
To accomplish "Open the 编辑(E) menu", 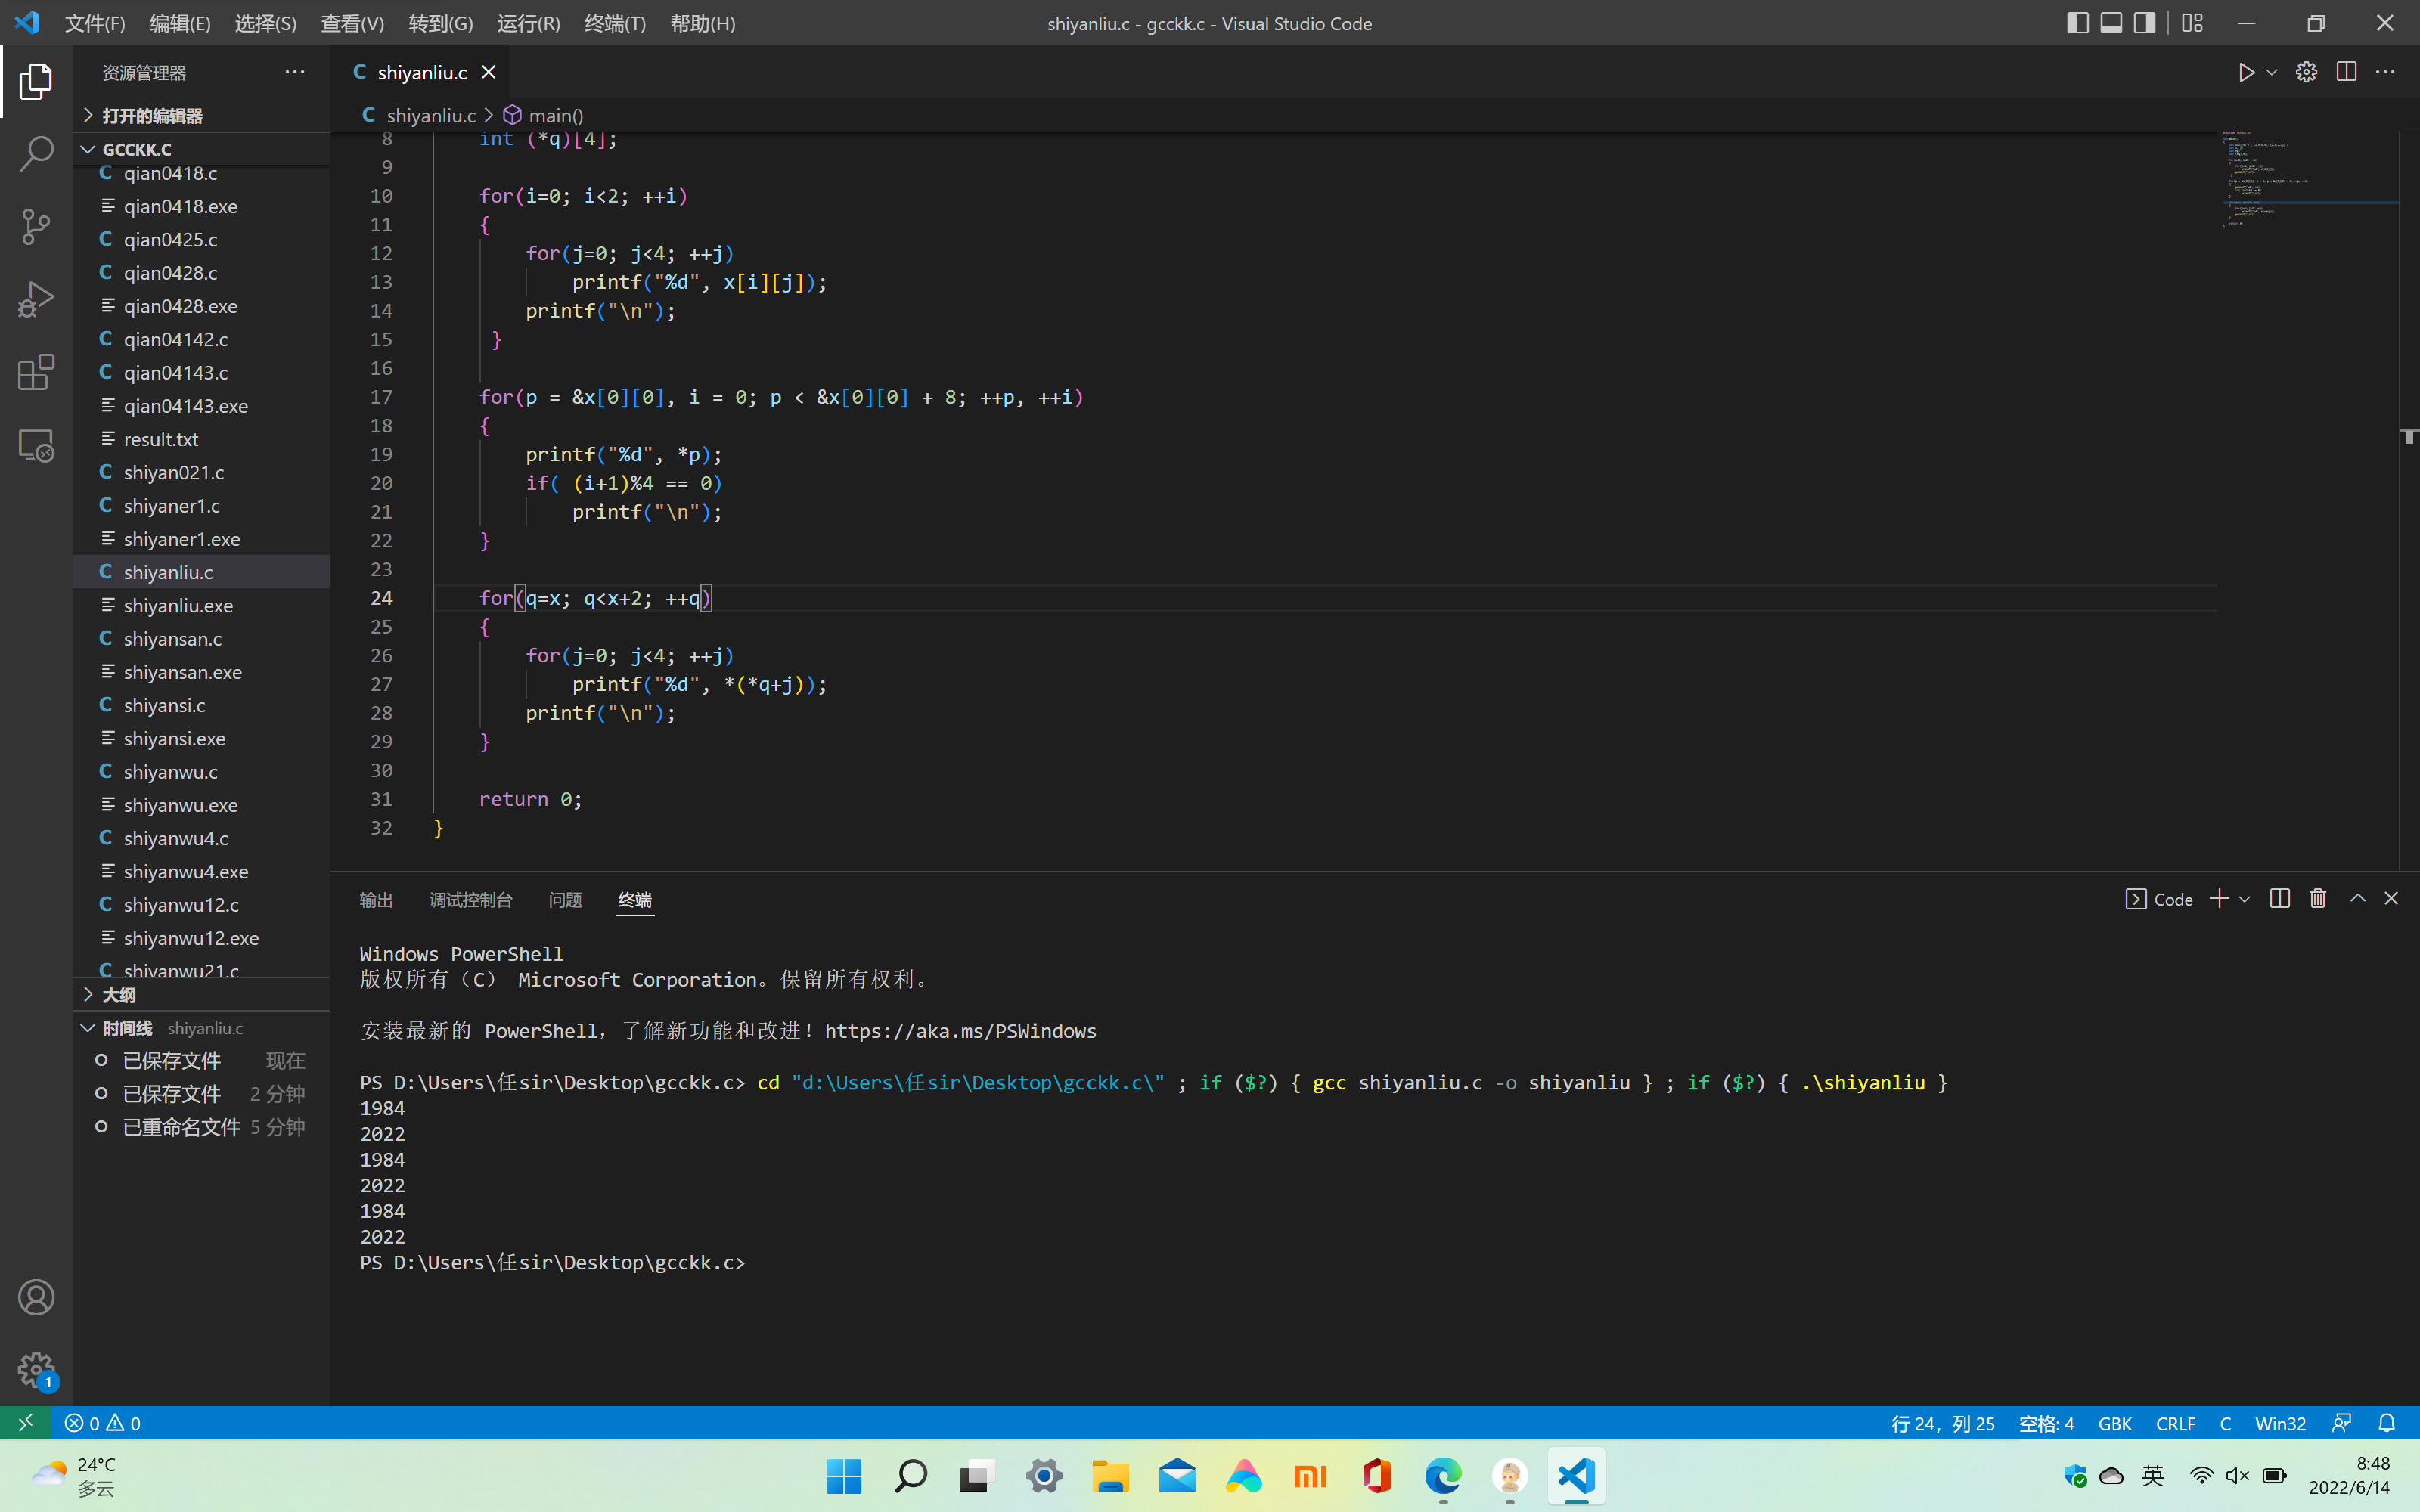I will 180,23.
